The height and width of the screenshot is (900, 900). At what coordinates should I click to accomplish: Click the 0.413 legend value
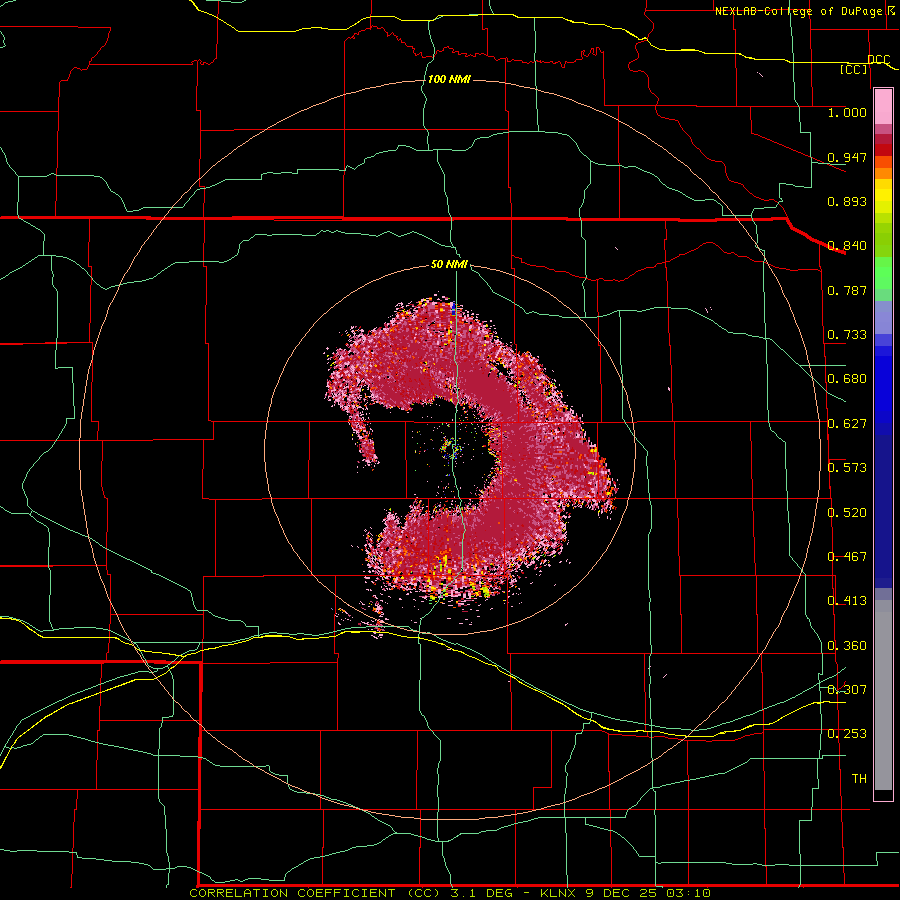[x=847, y=601]
